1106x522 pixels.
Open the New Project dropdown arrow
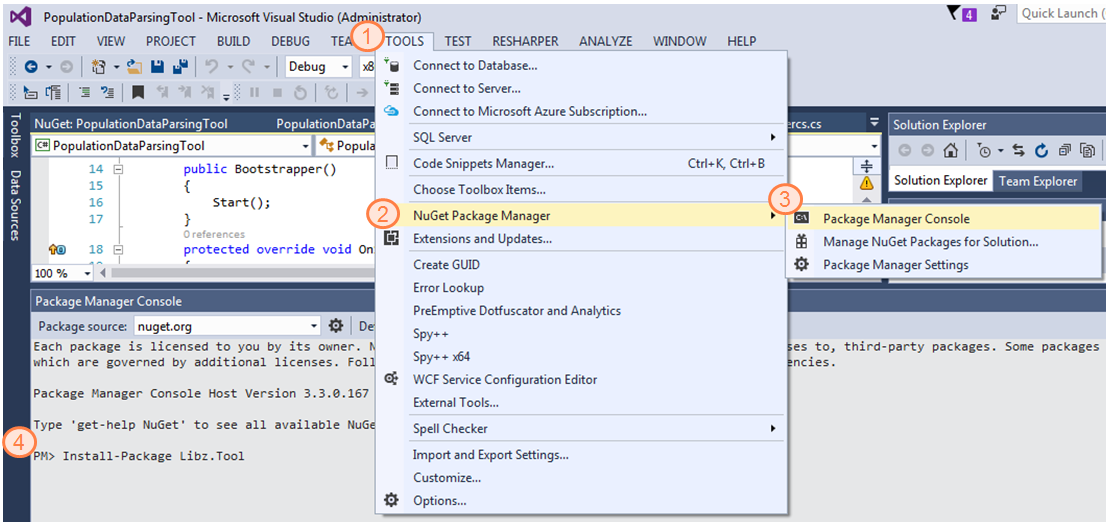(116, 67)
